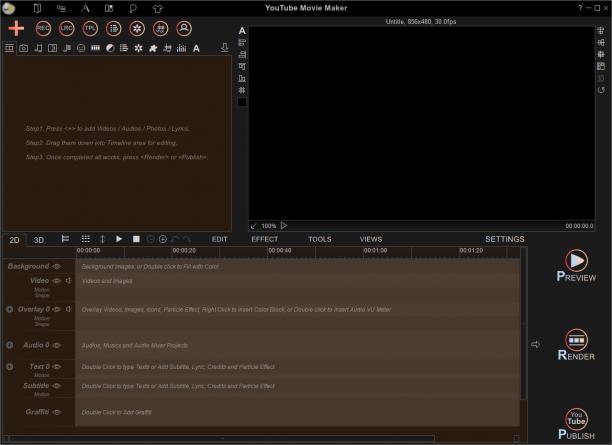This screenshot has height=445, width=612.
Task: Click the timeline horizontal scrollbar
Action: click(x=221, y=438)
